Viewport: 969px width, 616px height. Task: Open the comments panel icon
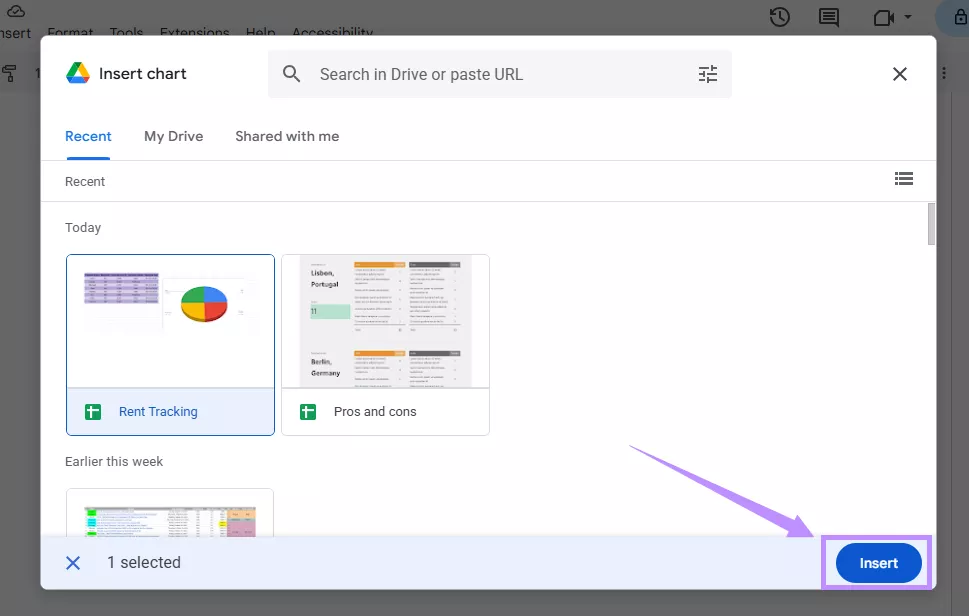pos(828,17)
